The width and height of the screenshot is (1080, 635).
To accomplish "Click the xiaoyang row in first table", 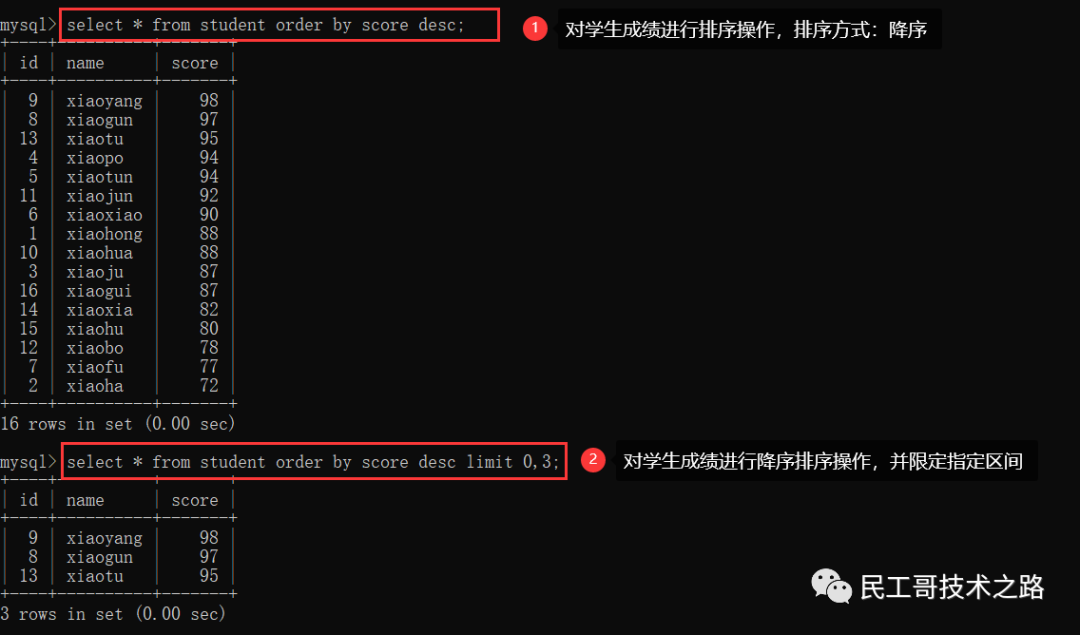I will pyautogui.click(x=118, y=101).
